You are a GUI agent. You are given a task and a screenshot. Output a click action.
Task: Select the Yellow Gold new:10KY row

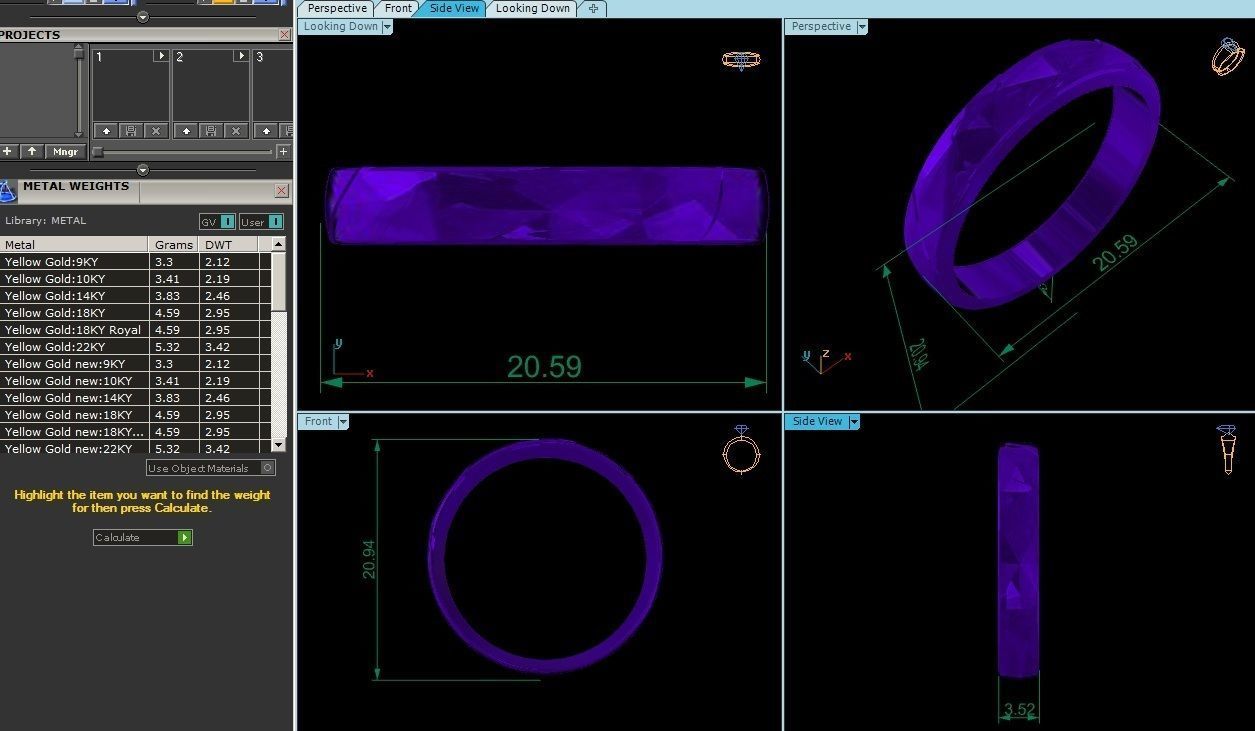click(135, 381)
